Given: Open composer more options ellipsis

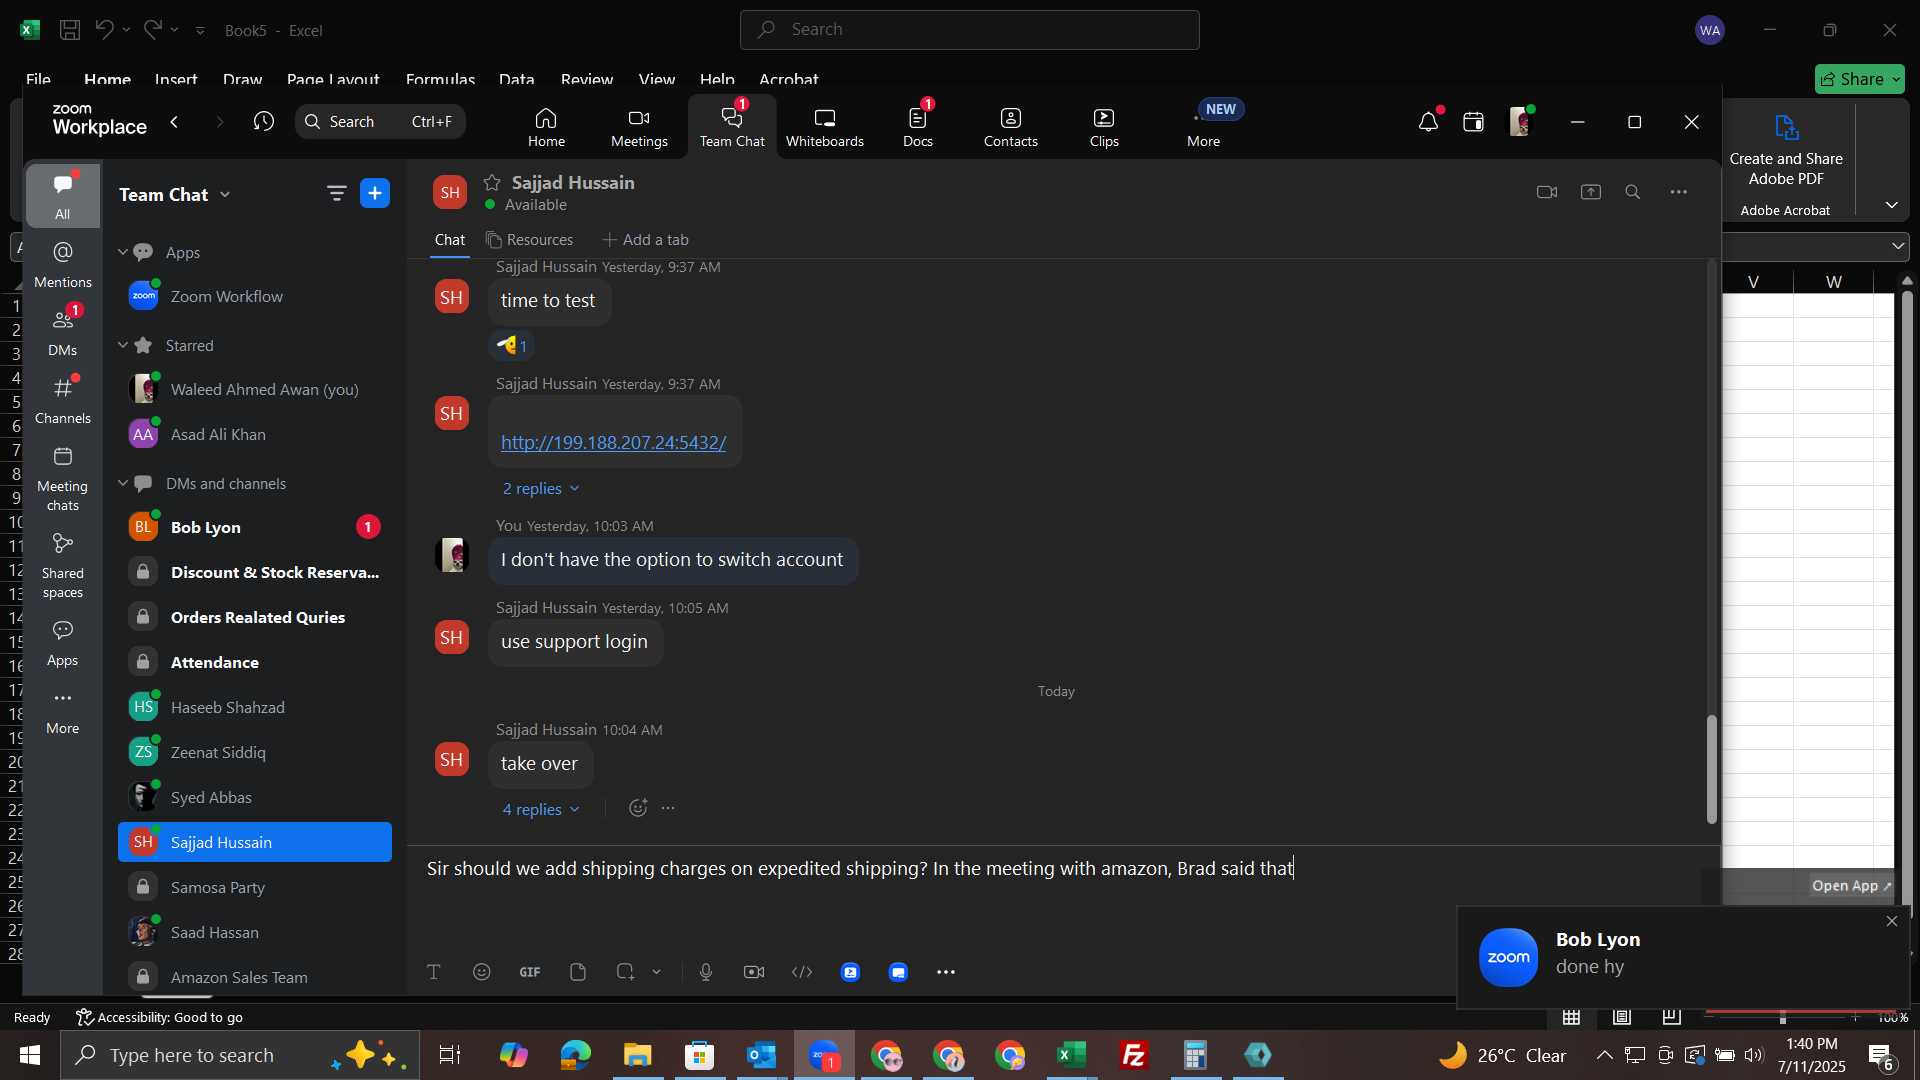Looking at the screenshot, I should click(946, 972).
